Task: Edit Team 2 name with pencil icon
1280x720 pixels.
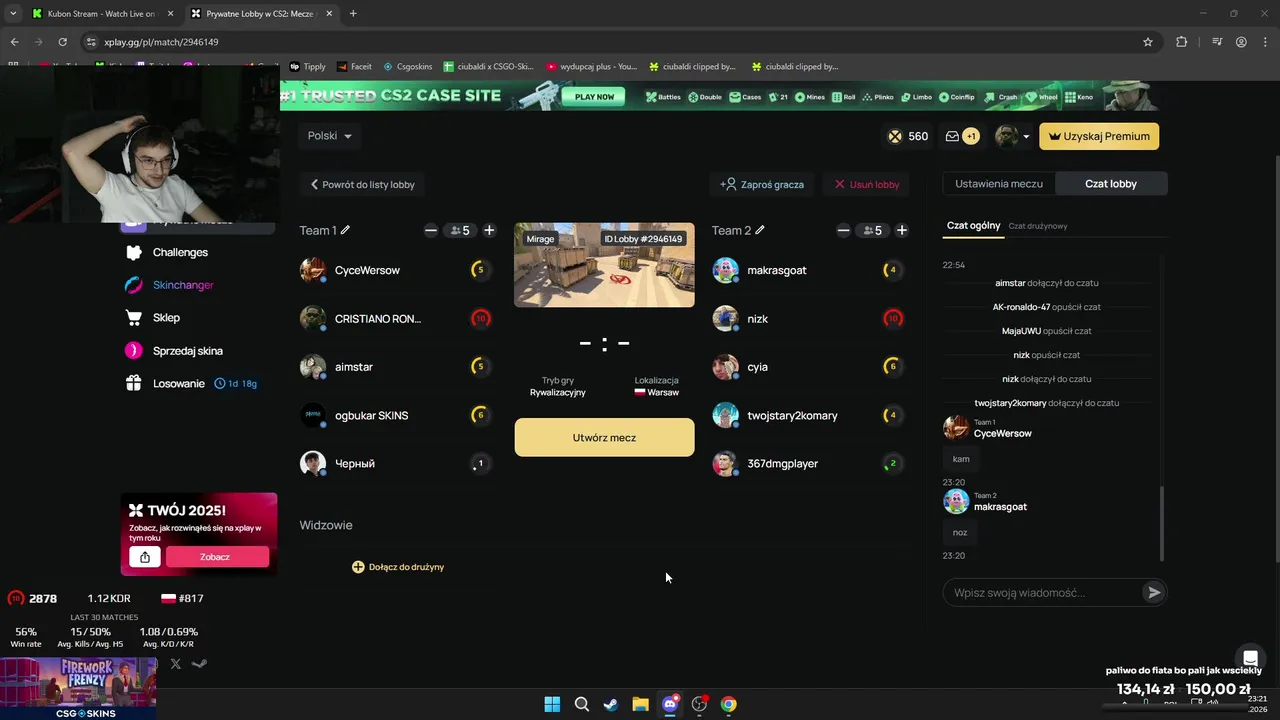Action: tap(760, 230)
